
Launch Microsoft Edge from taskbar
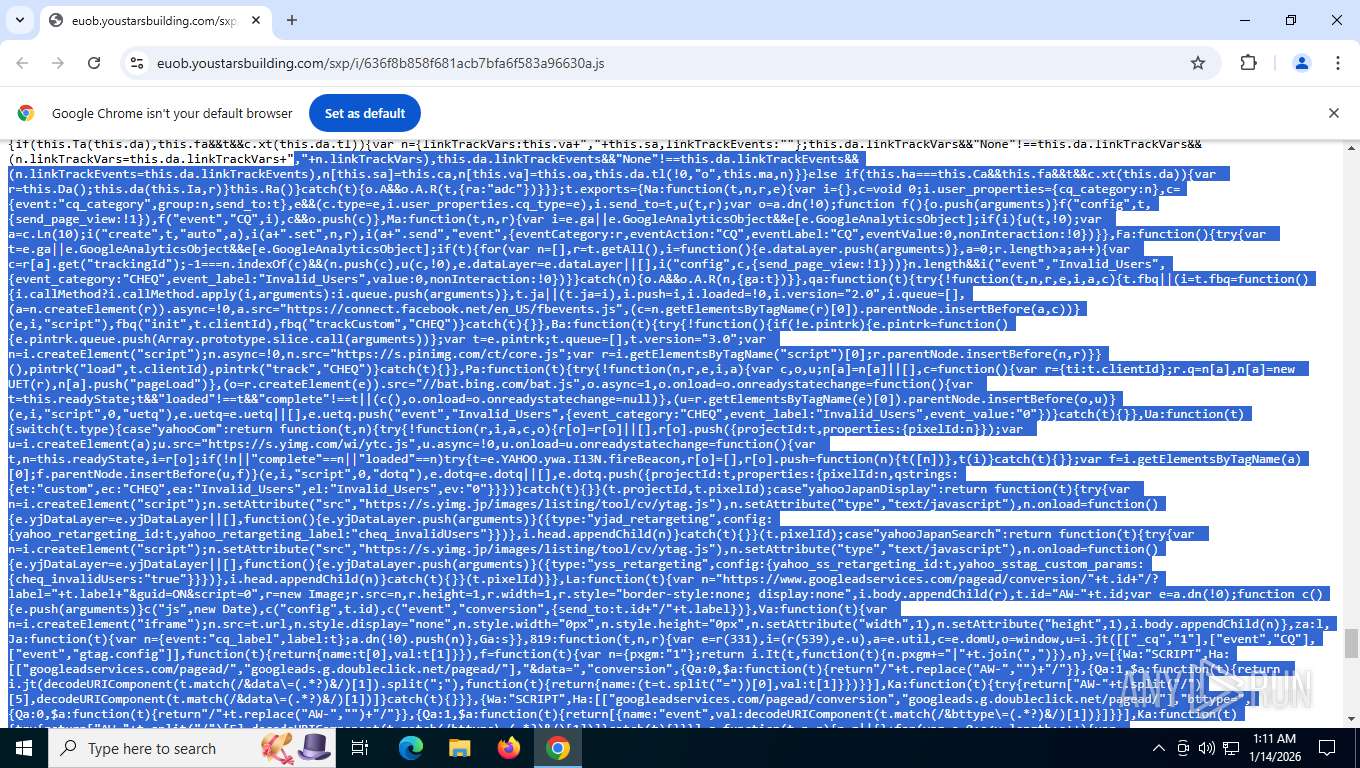pyautogui.click(x=411, y=748)
